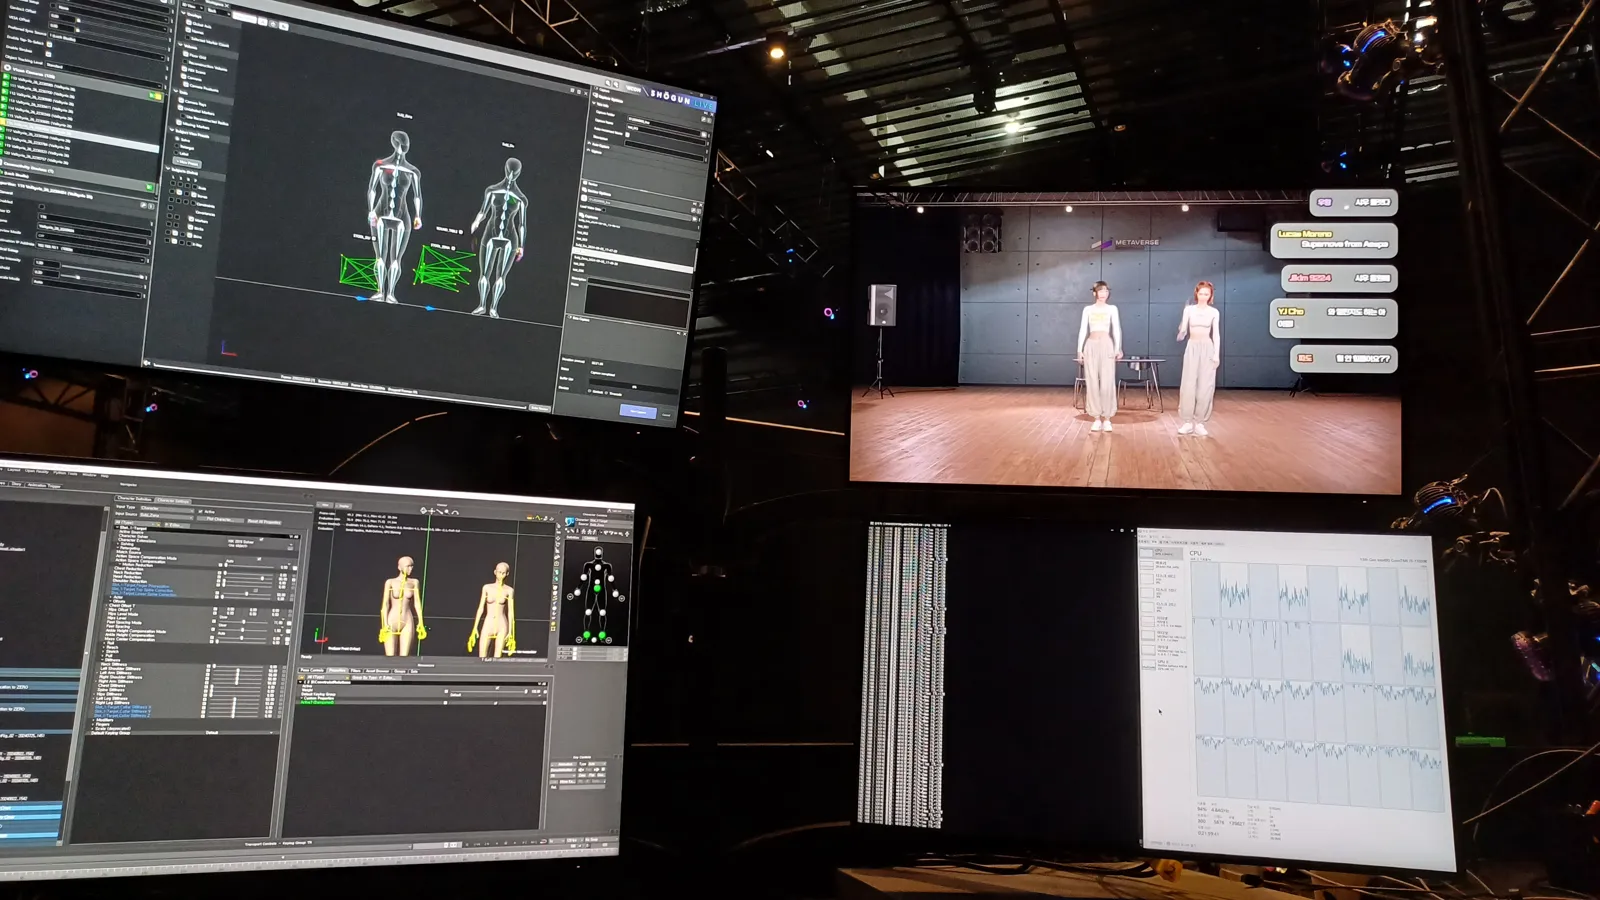Screen dimensions: 1600x900
Task: Open the Default Keying Group dropdown
Action: (x=240, y=732)
